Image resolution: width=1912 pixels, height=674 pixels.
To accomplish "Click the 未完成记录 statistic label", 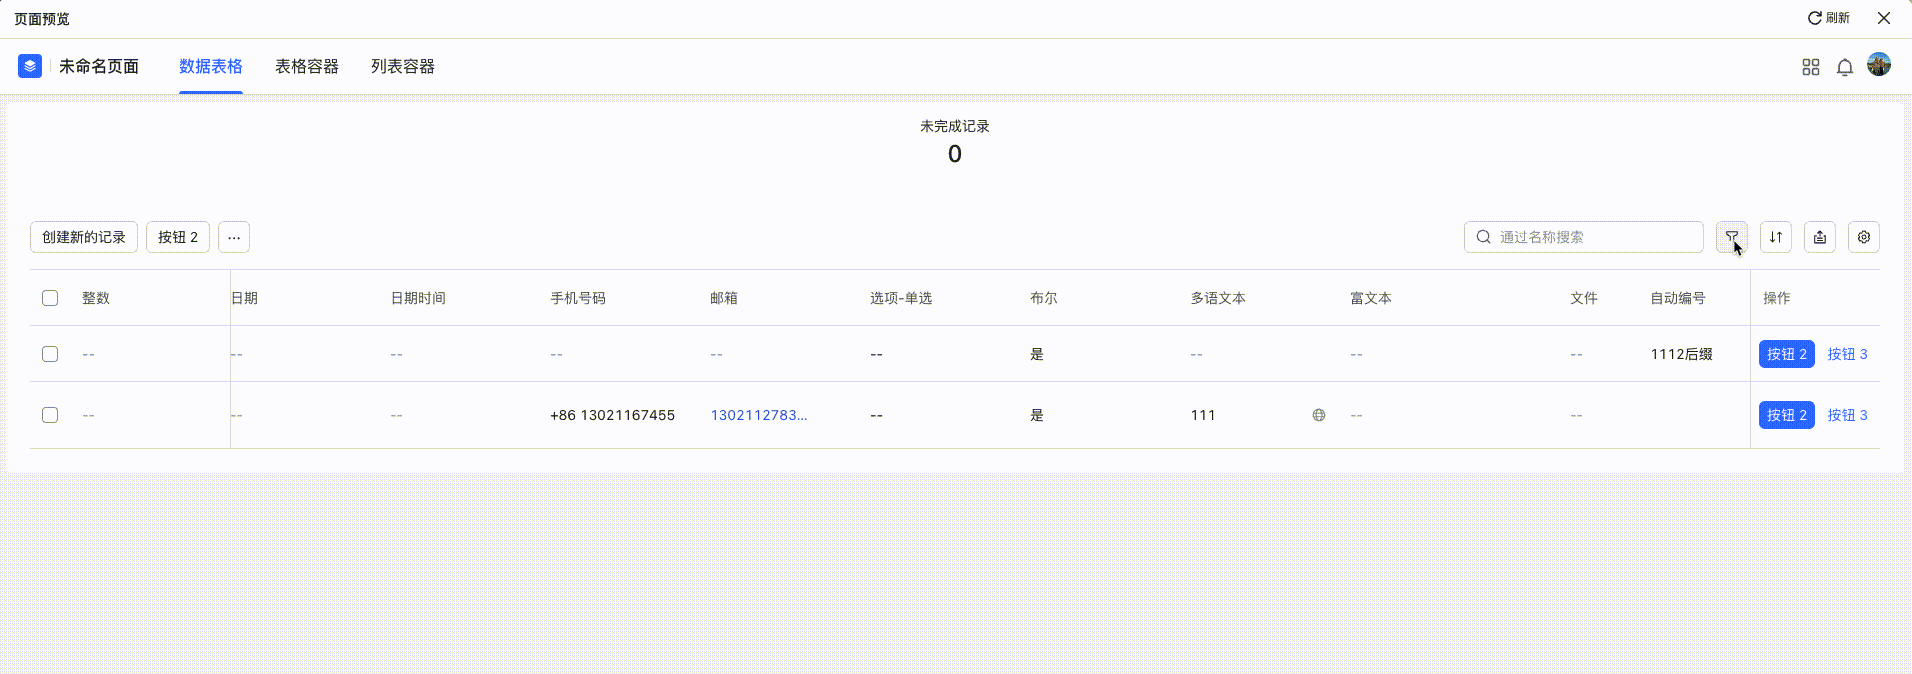I will [x=955, y=126].
